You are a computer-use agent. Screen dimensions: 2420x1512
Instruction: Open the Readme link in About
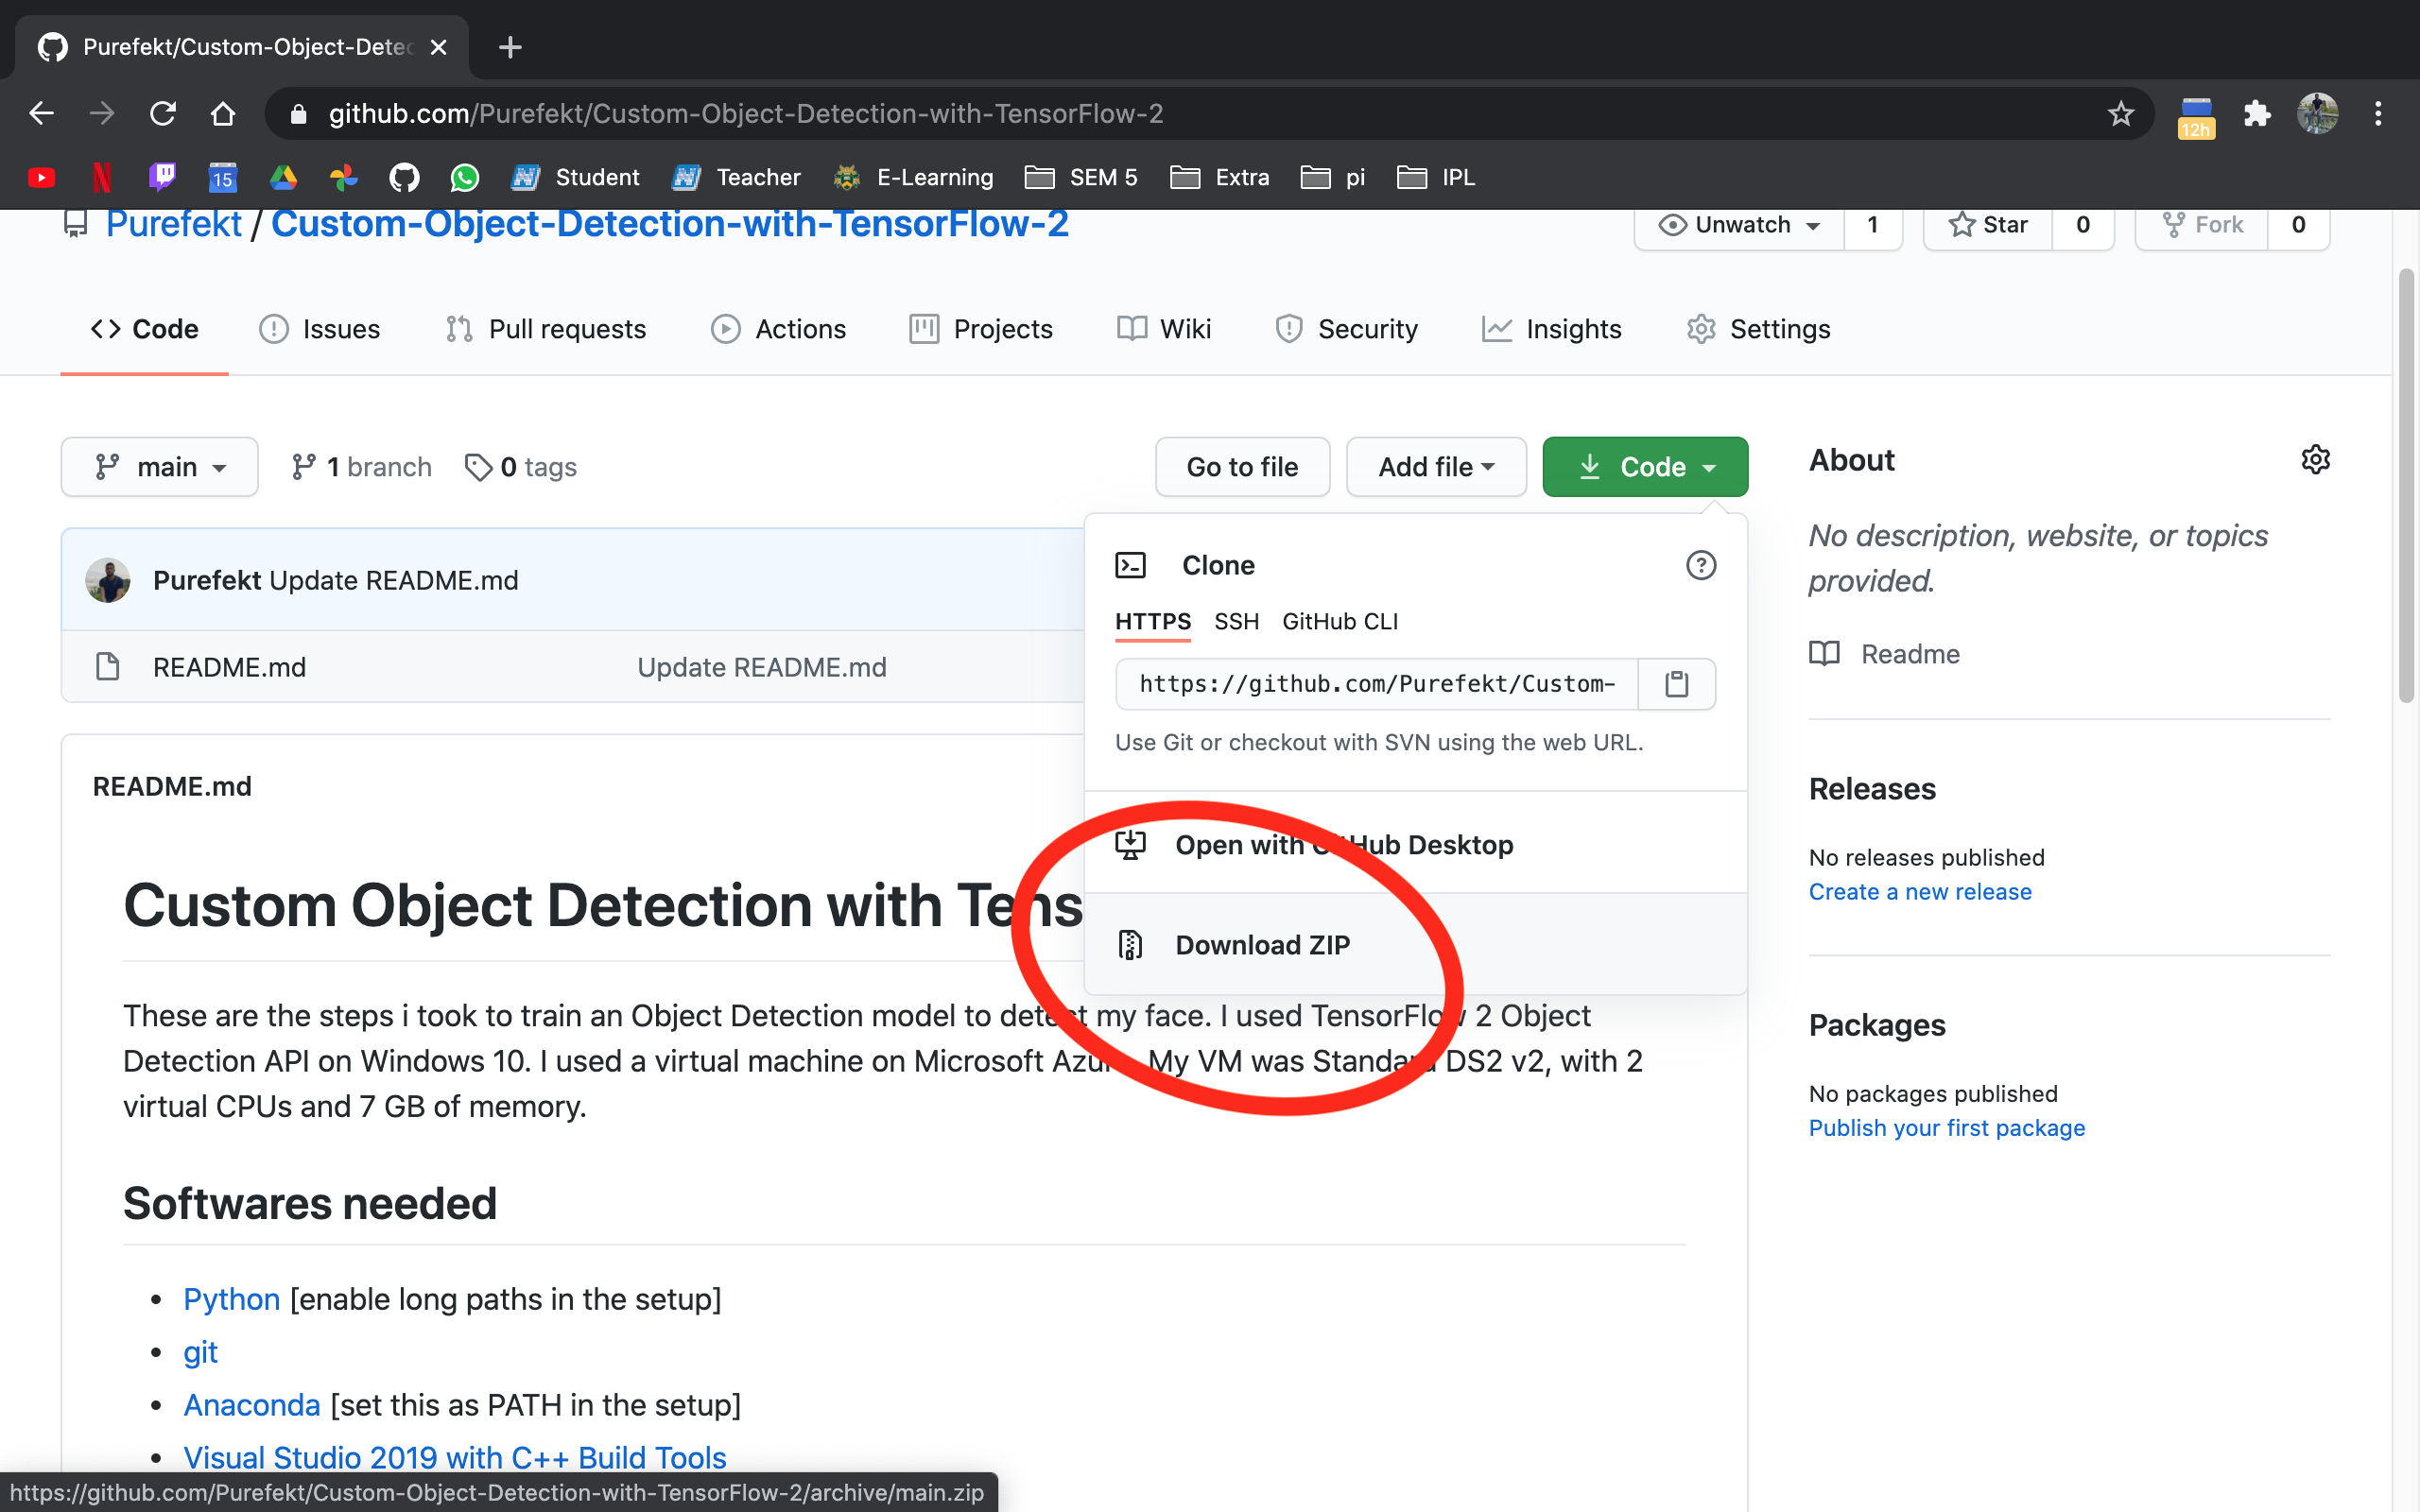[1884, 654]
